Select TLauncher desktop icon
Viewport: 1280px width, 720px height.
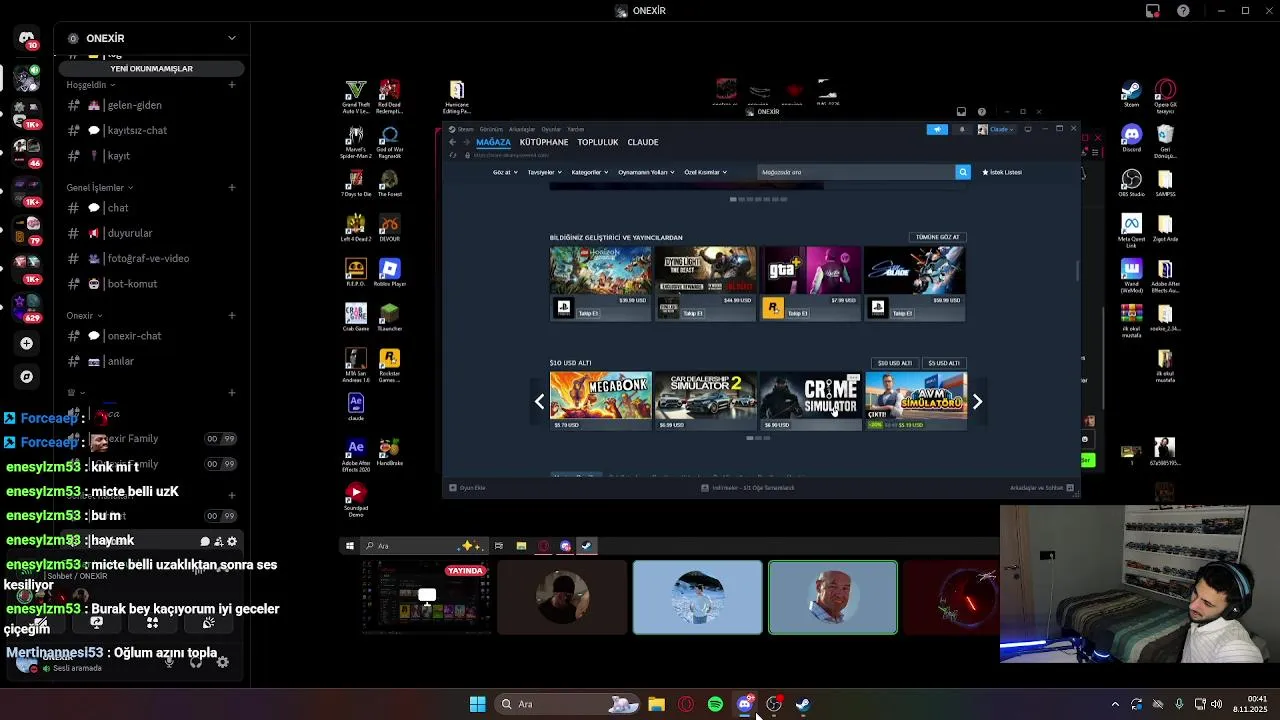[x=390, y=317]
